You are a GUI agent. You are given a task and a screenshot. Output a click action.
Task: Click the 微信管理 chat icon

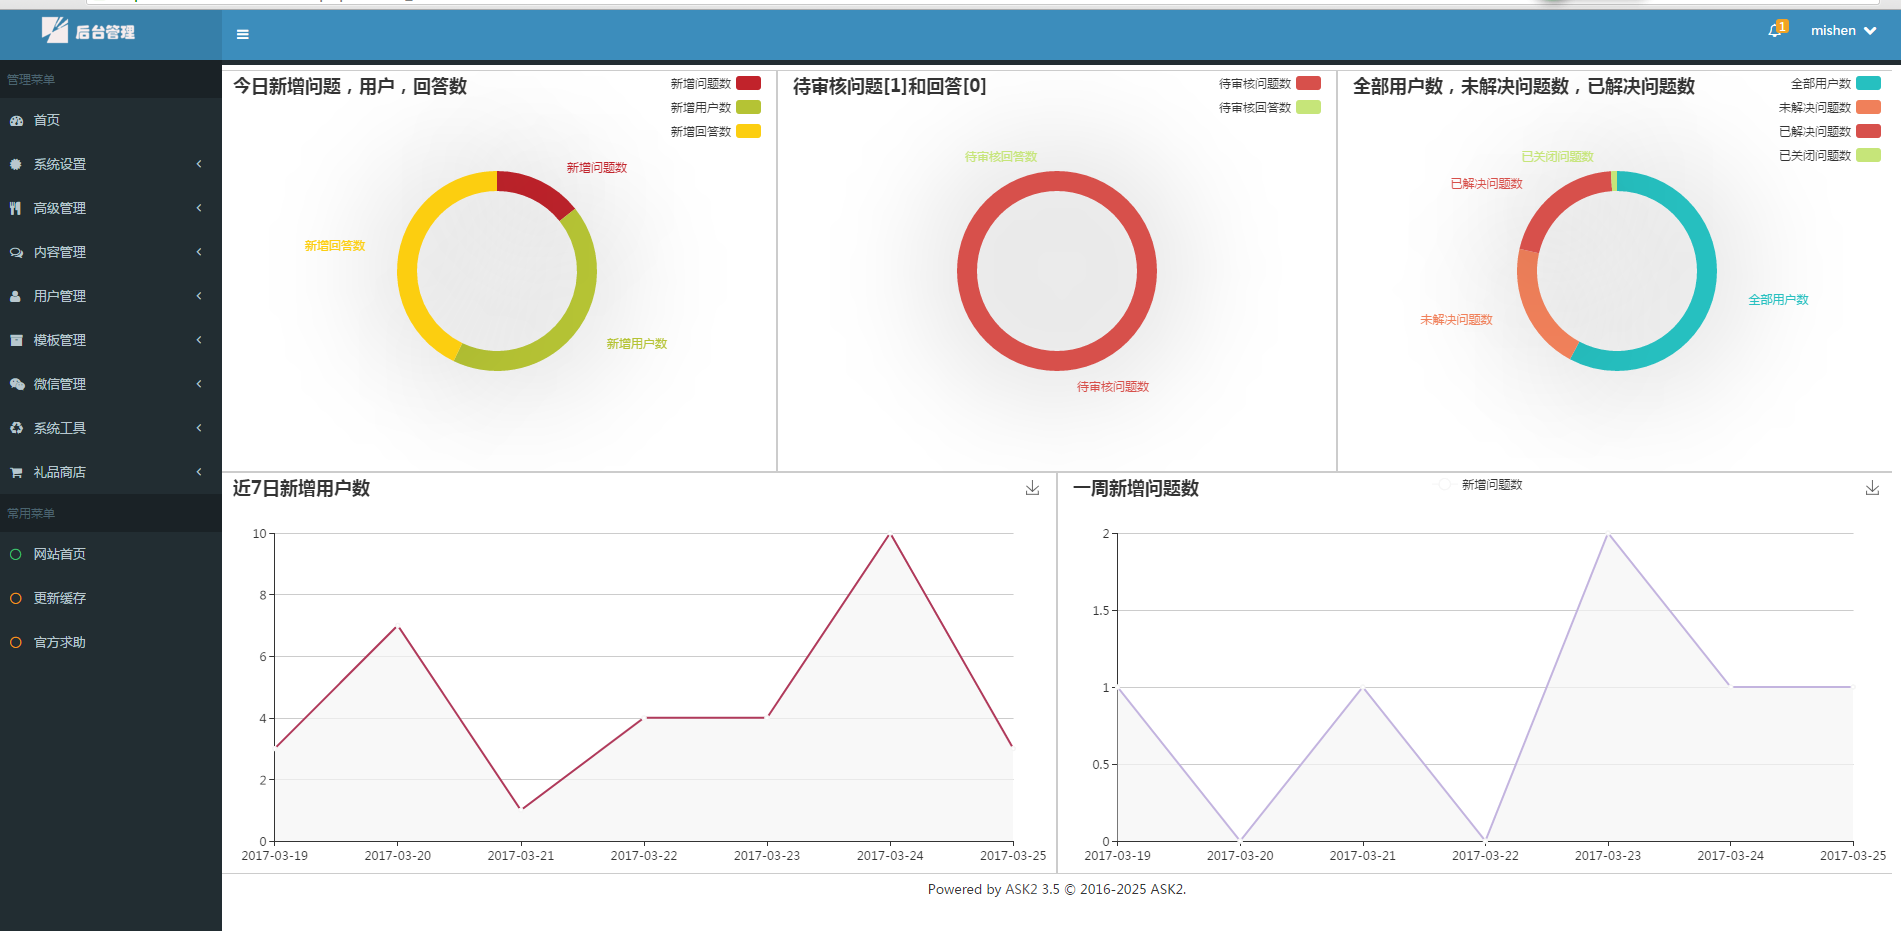pyautogui.click(x=16, y=384)
